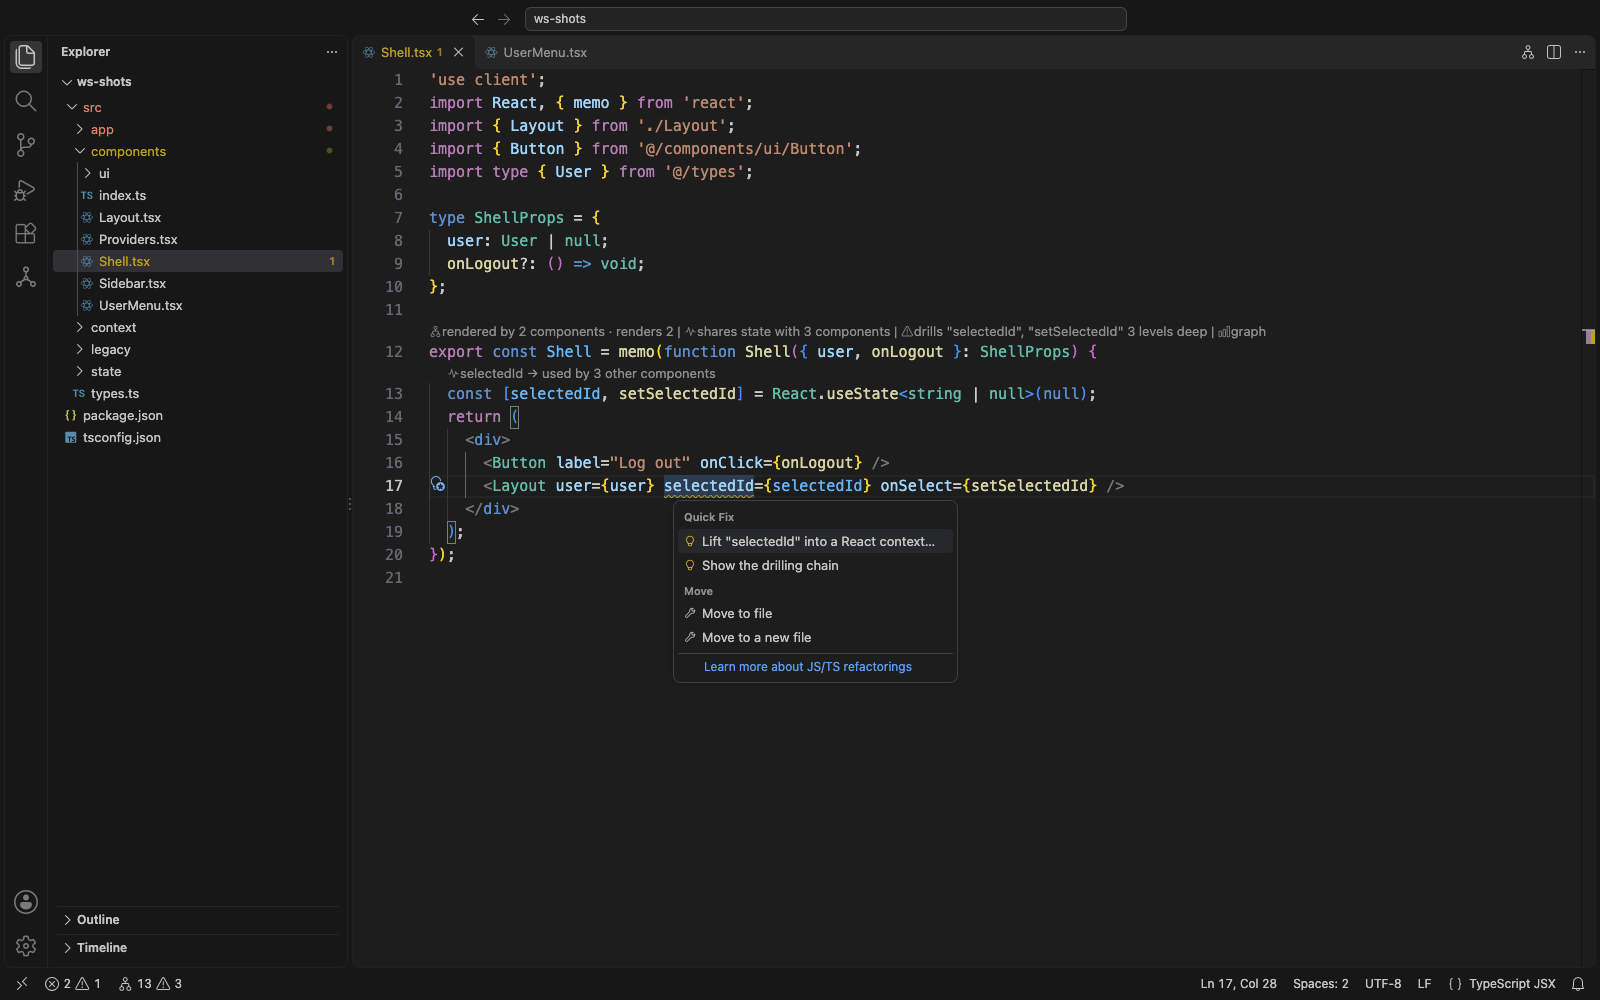Open the Search view in the activity bar
Image resolution: width=1600 pixels, height=1000 pixels.
tap(26, 101)
